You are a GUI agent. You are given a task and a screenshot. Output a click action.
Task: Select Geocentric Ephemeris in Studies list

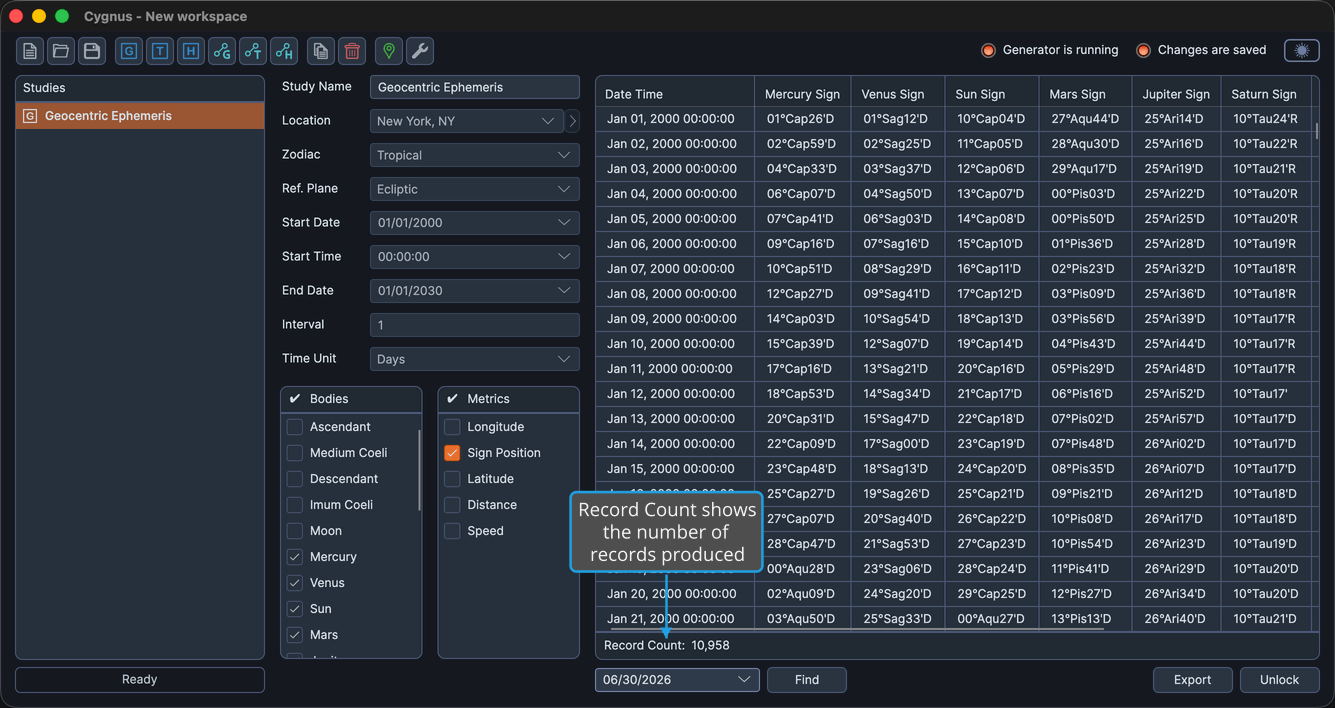tap(140, 116)
